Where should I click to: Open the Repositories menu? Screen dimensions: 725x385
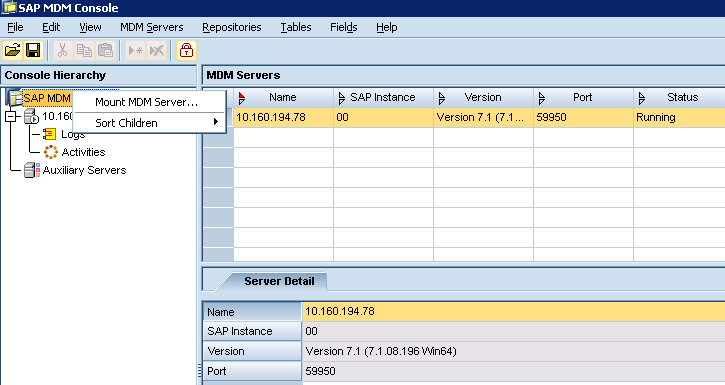pos(232,27)
